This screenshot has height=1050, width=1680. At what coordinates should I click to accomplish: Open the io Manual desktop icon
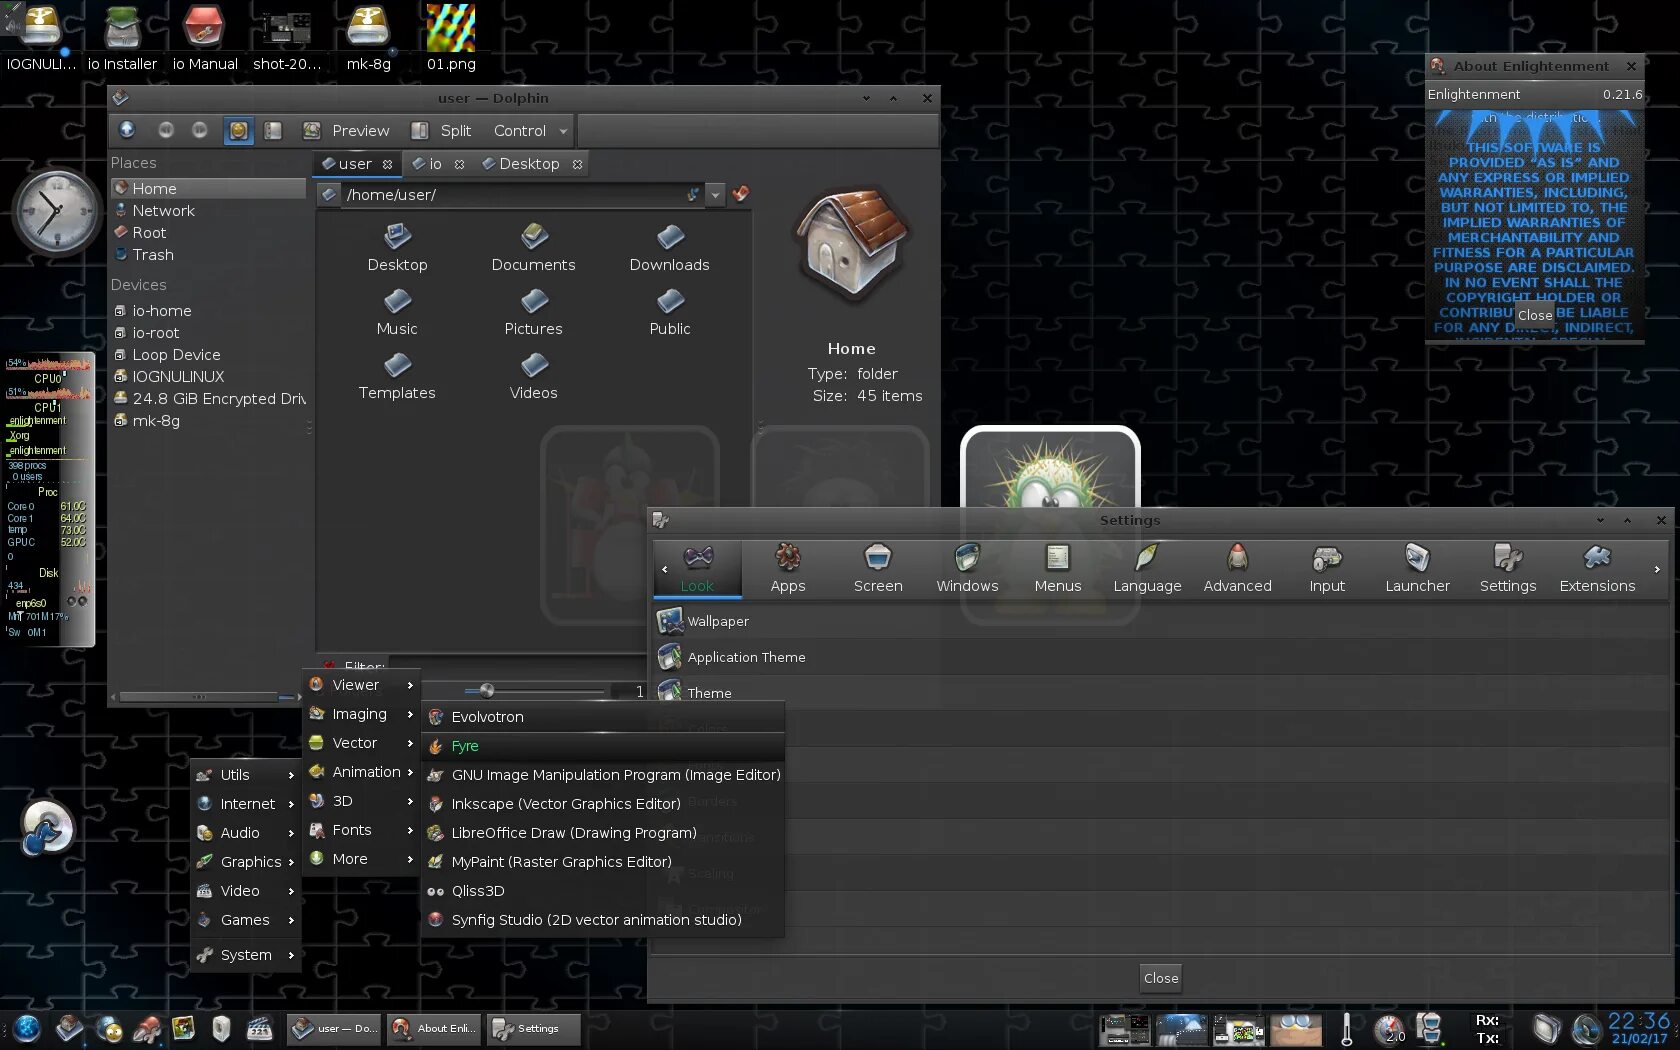tap(205, 38)
